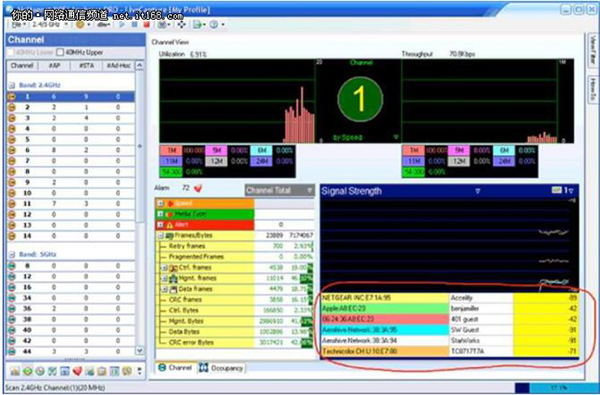Collapse the Band: 2.4GHz group
The height and width of the screenshot is (395, 600).
(12, 85)
